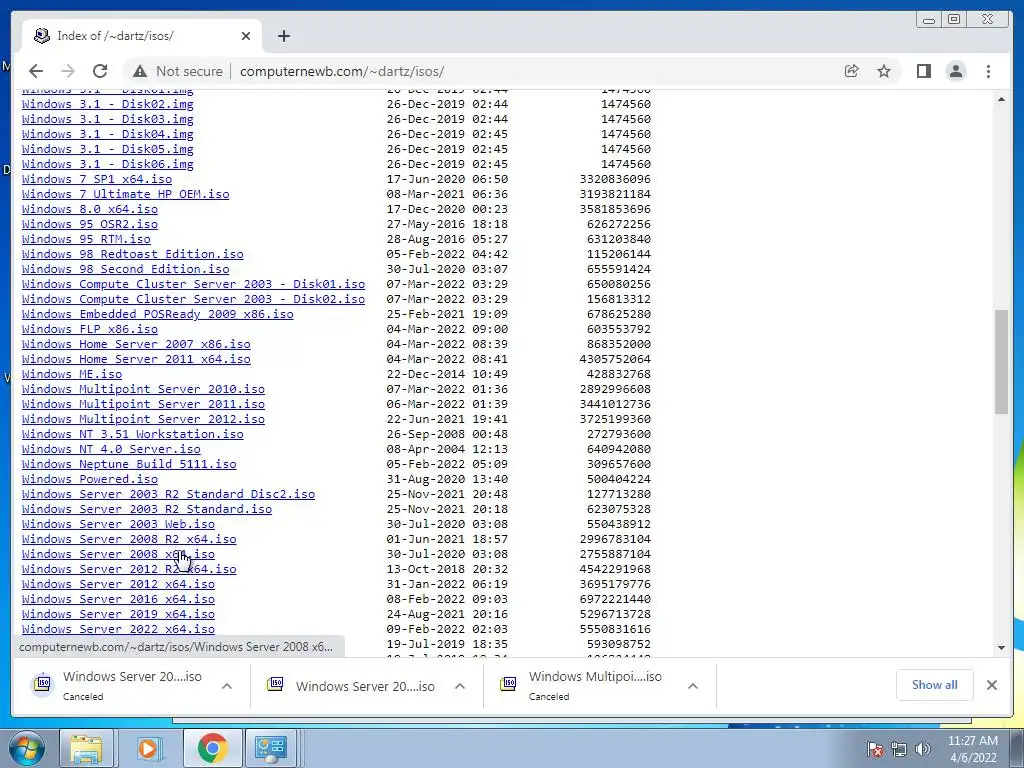The height and width of the screenshot is (768, 1024).
Task: Click the Not secure warning icon
Action: 139,71
